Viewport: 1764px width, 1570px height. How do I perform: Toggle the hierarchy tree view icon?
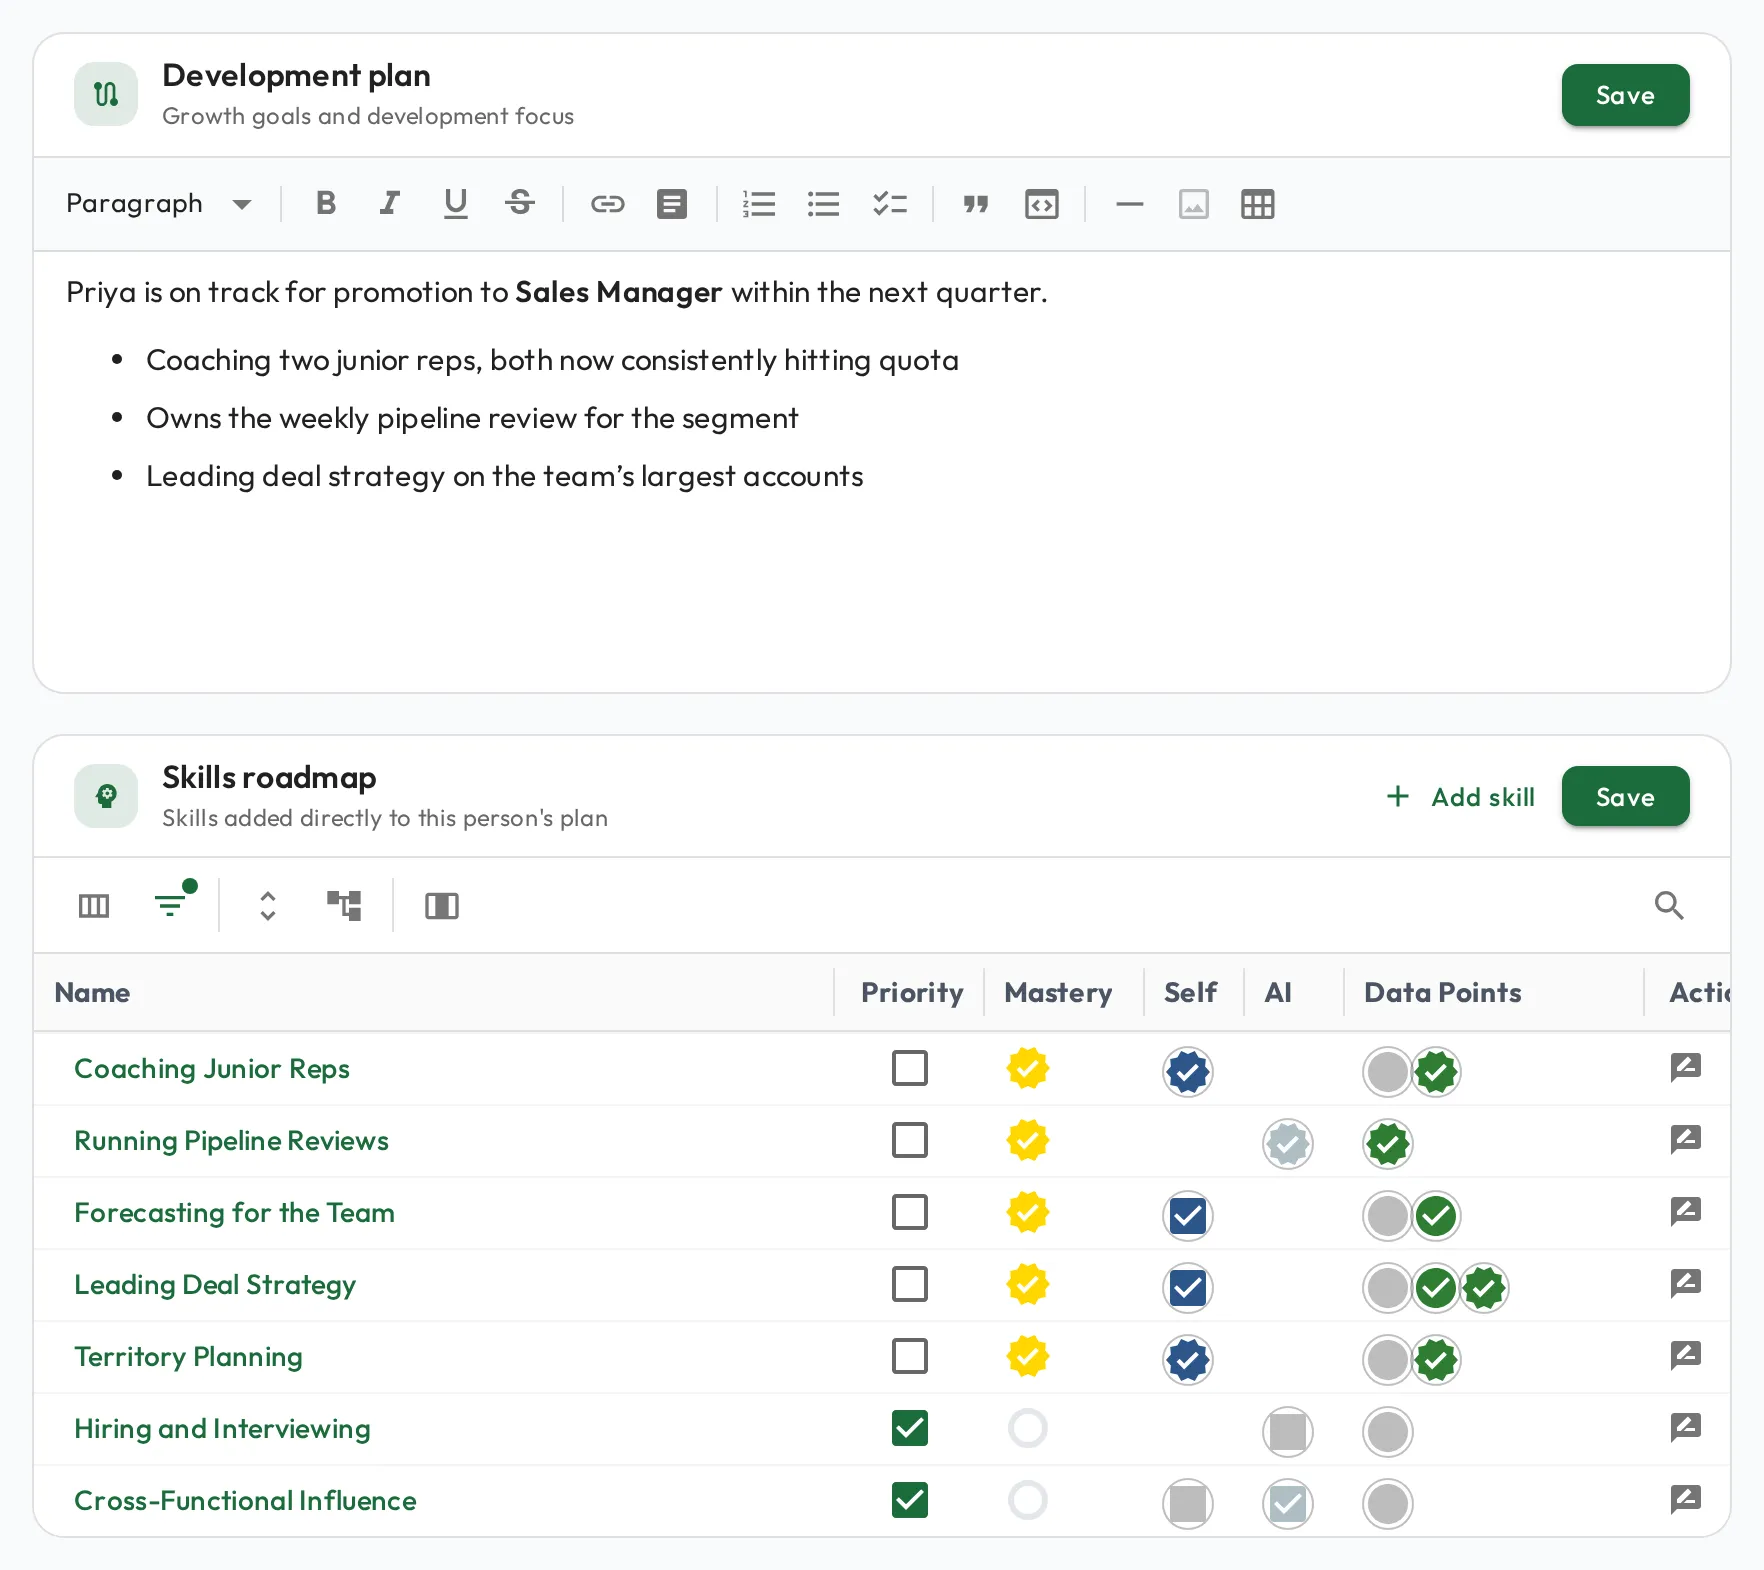click(344, 906)
